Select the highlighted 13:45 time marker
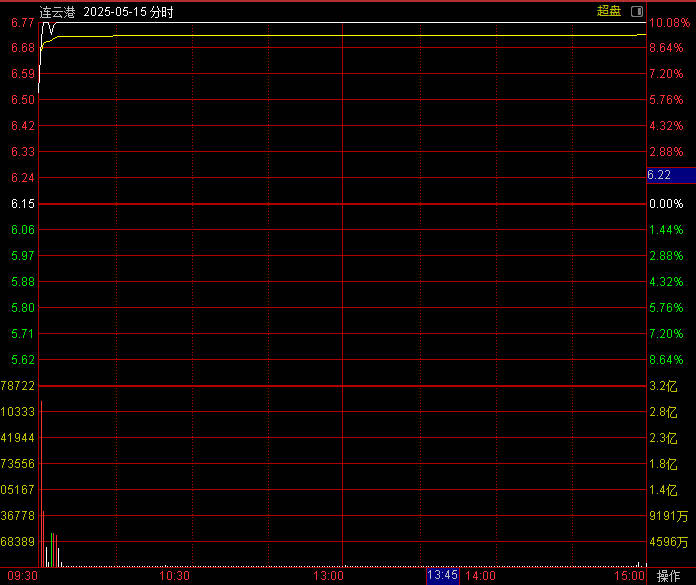The height and width of the screenshot is (585, 696). [x=442, y=576]
